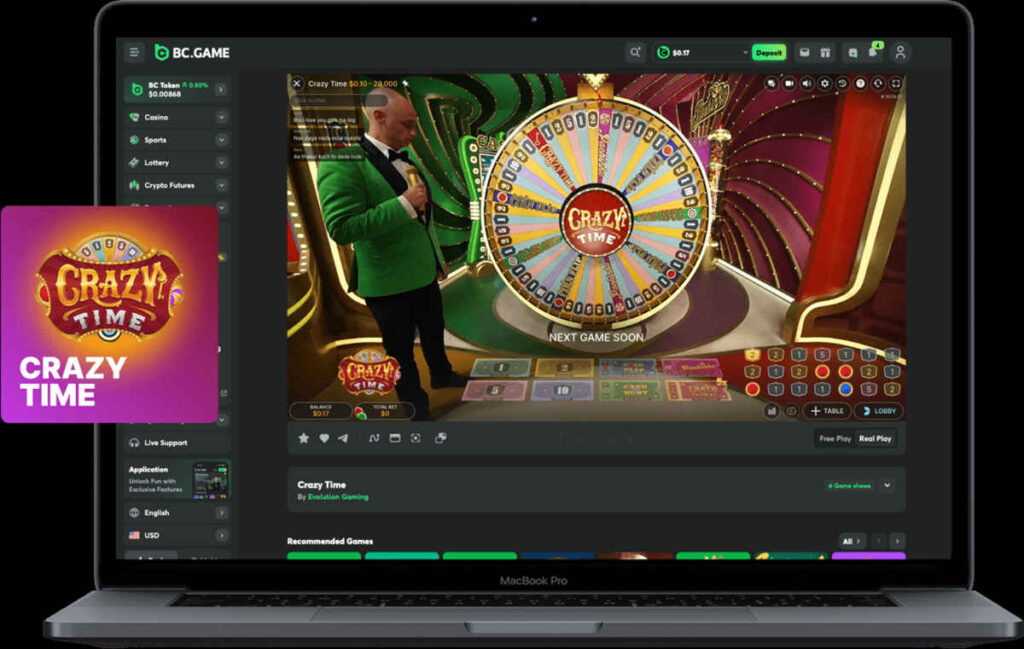The image size is (1024, 649).
Task: Open the English language selector
Action: 176,513
